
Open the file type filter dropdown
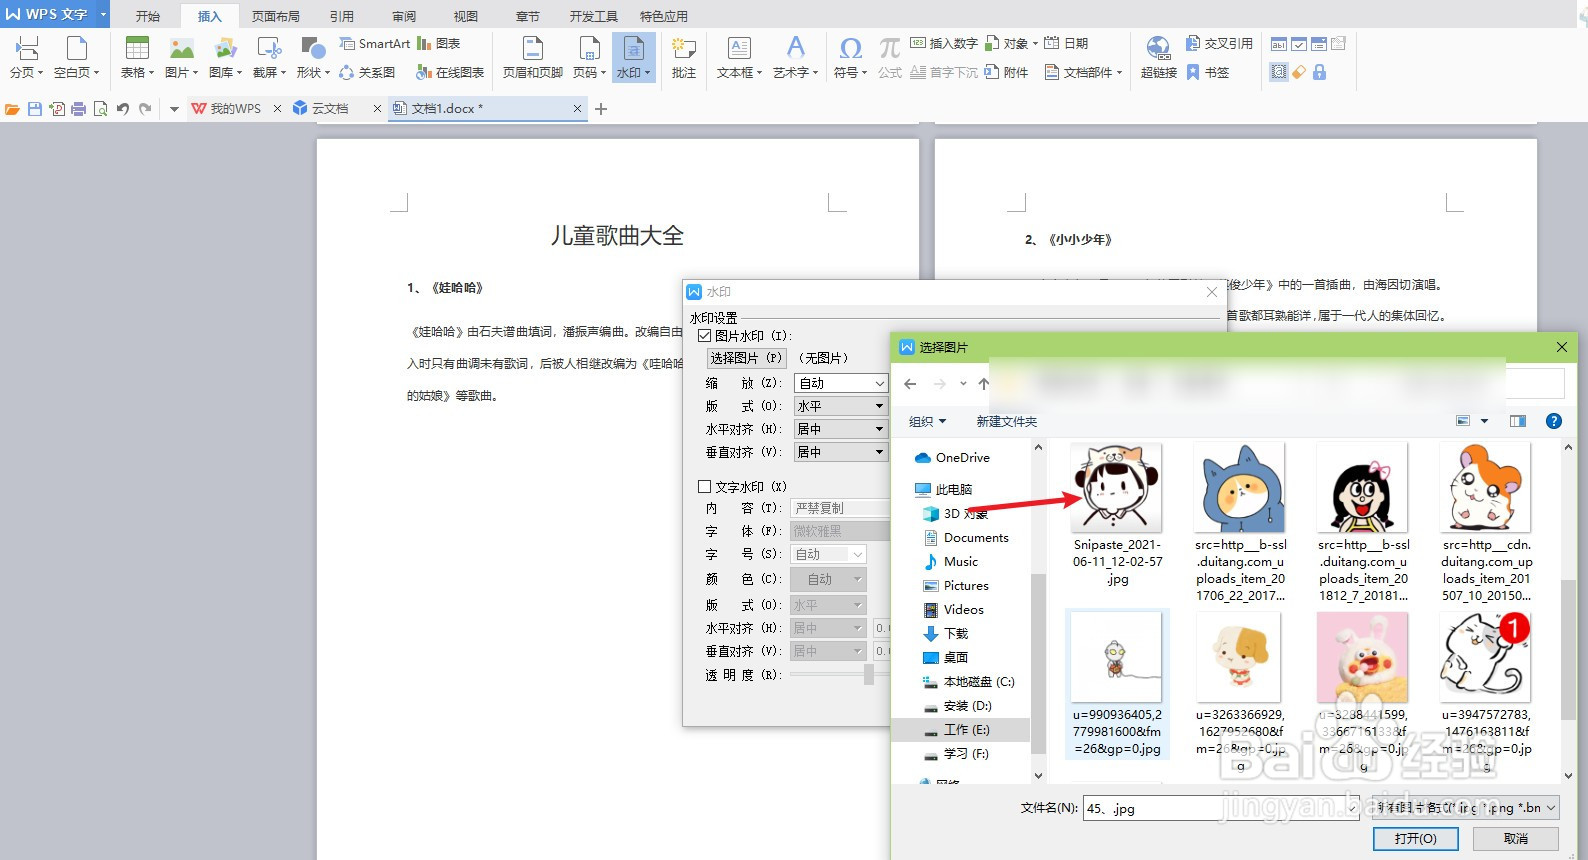[x=1466, y=807]
